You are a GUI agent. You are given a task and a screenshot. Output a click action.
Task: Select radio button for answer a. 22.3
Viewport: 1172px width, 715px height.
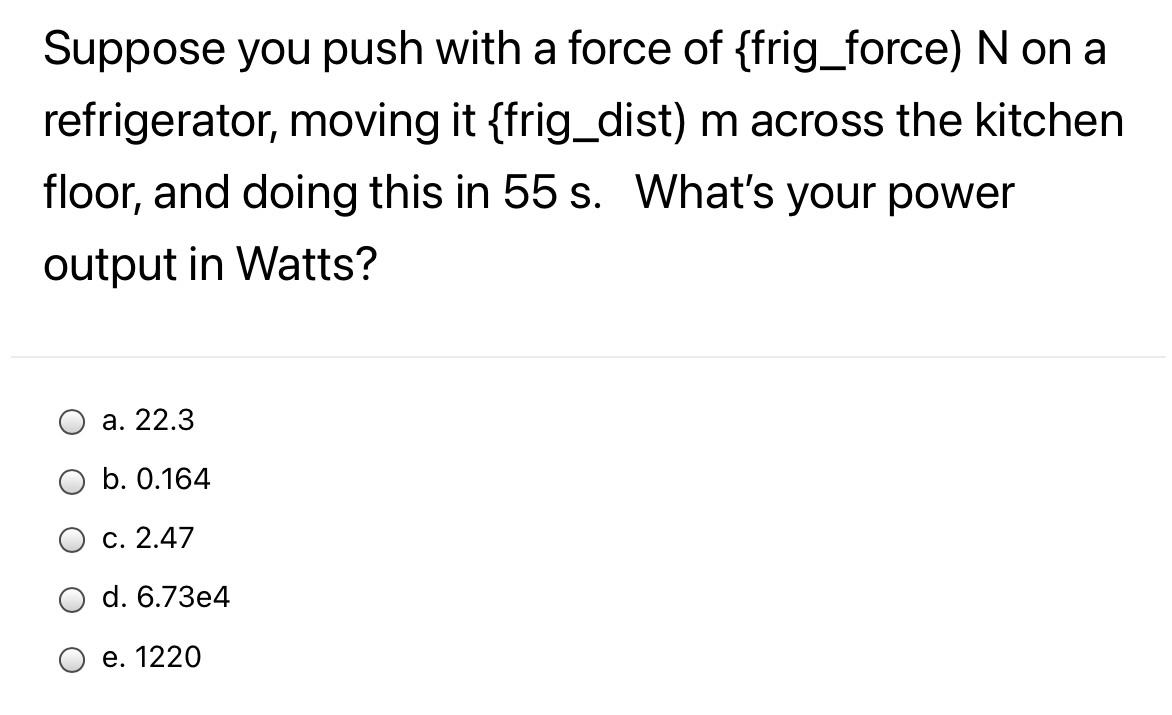tap(71, 422)
